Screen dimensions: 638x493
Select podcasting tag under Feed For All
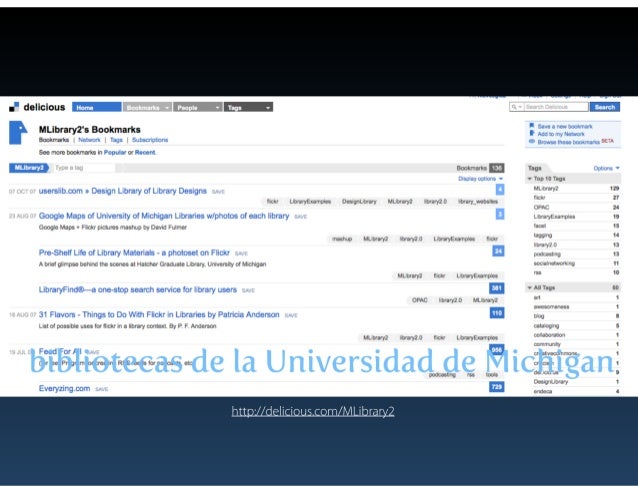(x=442, y=375)
